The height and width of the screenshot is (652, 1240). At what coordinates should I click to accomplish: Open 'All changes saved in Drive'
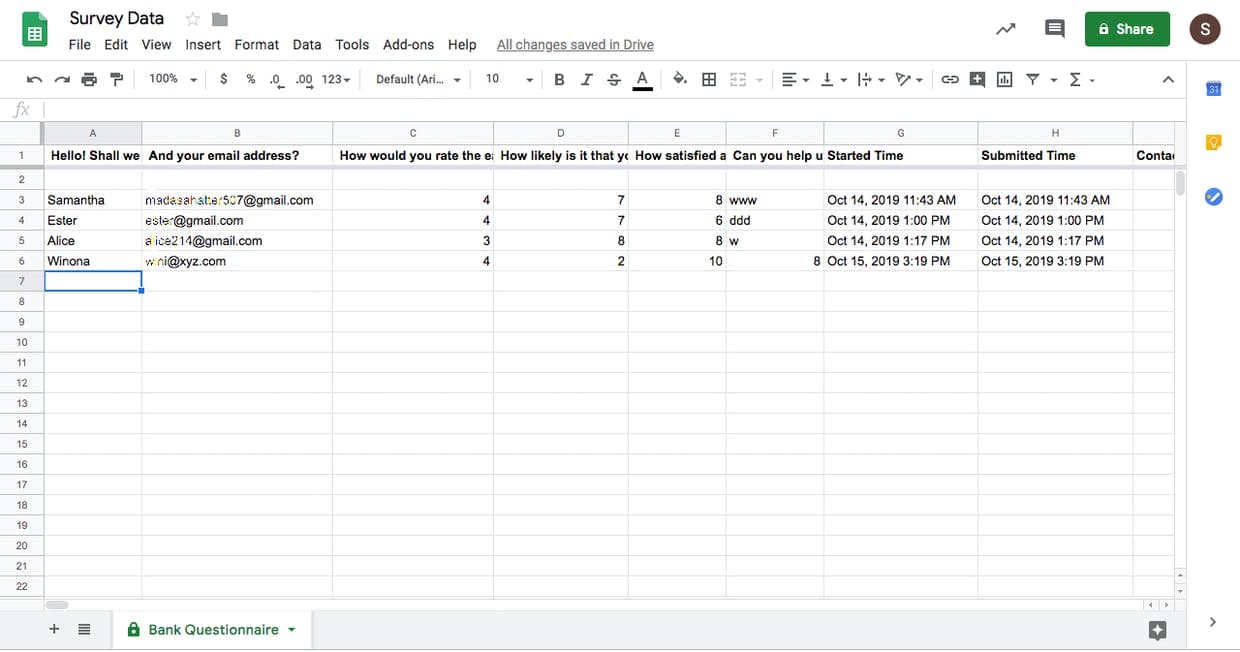575,44
